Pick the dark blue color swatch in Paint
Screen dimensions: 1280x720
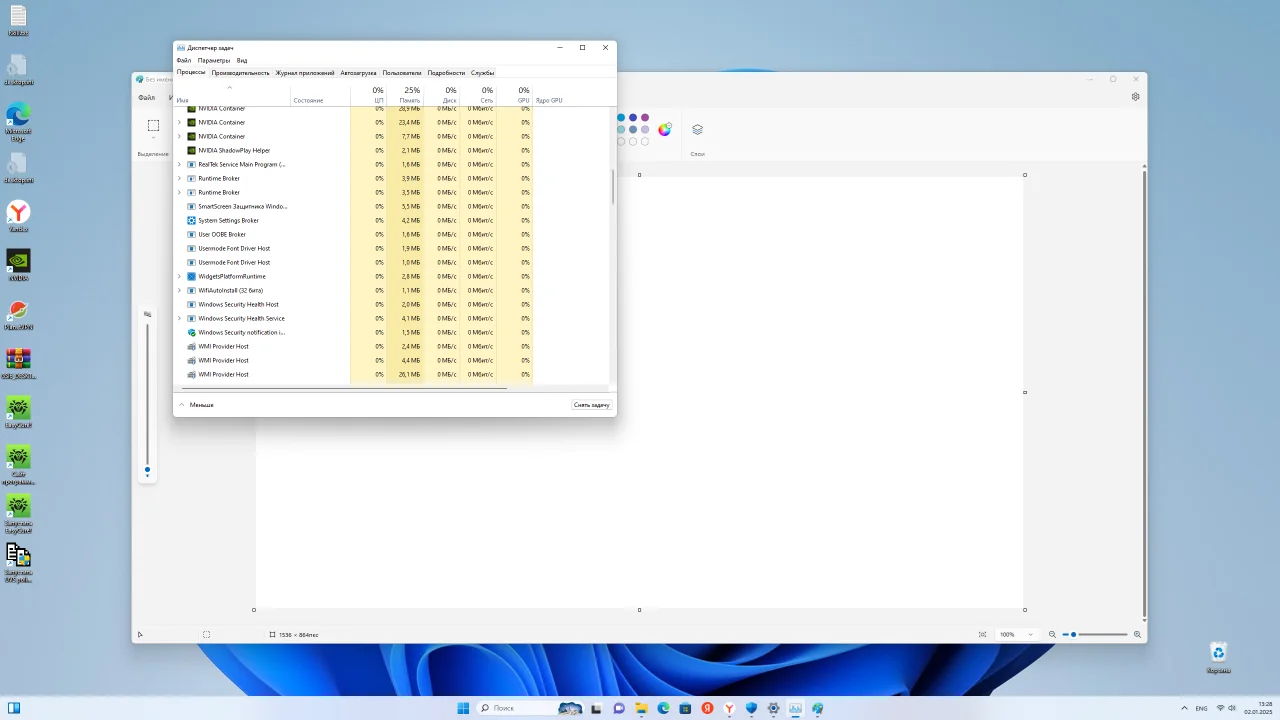(x=633, y=118)
